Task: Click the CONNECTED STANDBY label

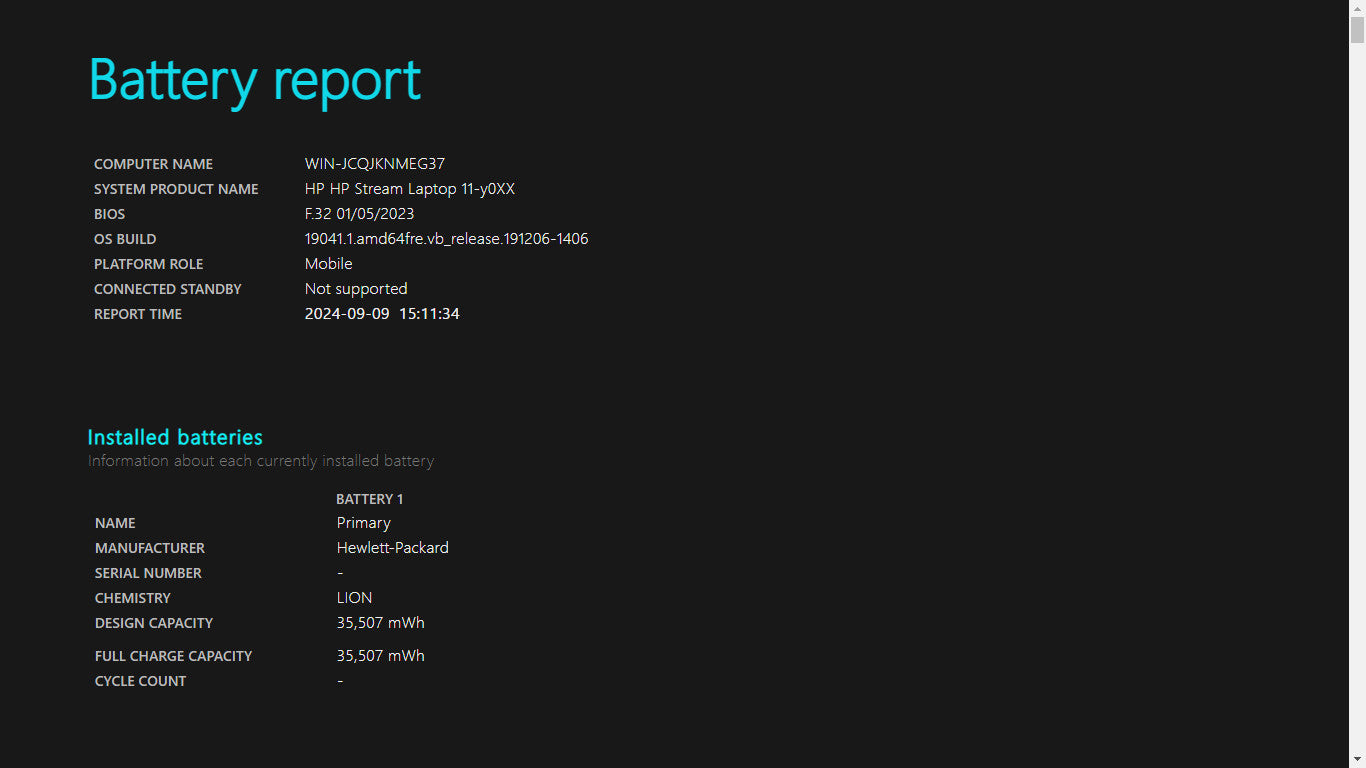Action: pos(168,289)
